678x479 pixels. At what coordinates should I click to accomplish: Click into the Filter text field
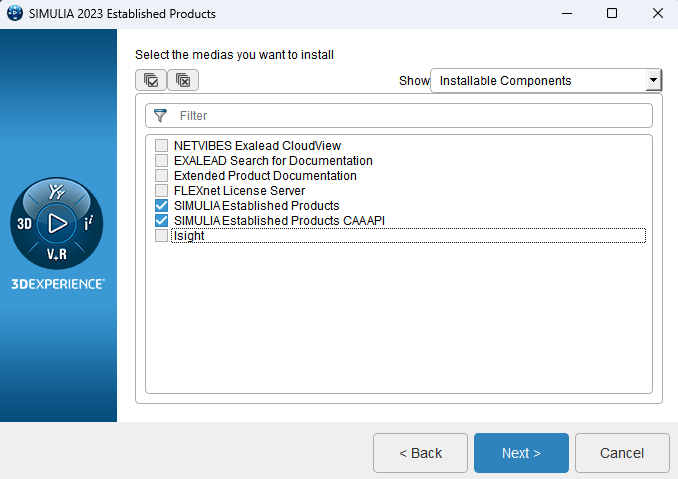click(399, 115)
